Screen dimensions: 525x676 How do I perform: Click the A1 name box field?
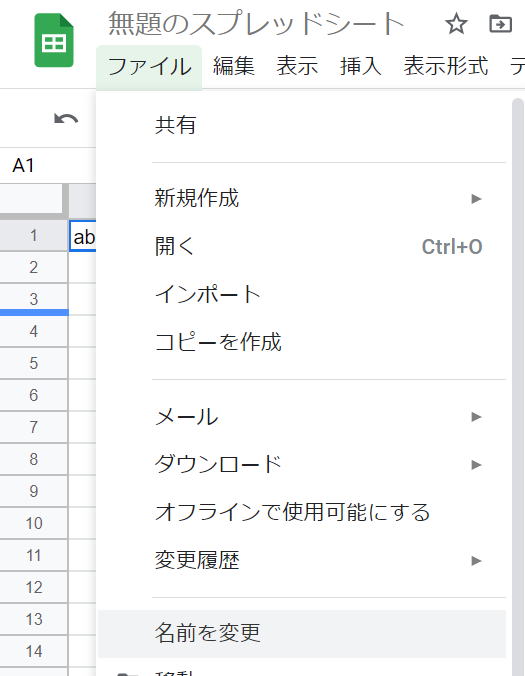[47, 166]
